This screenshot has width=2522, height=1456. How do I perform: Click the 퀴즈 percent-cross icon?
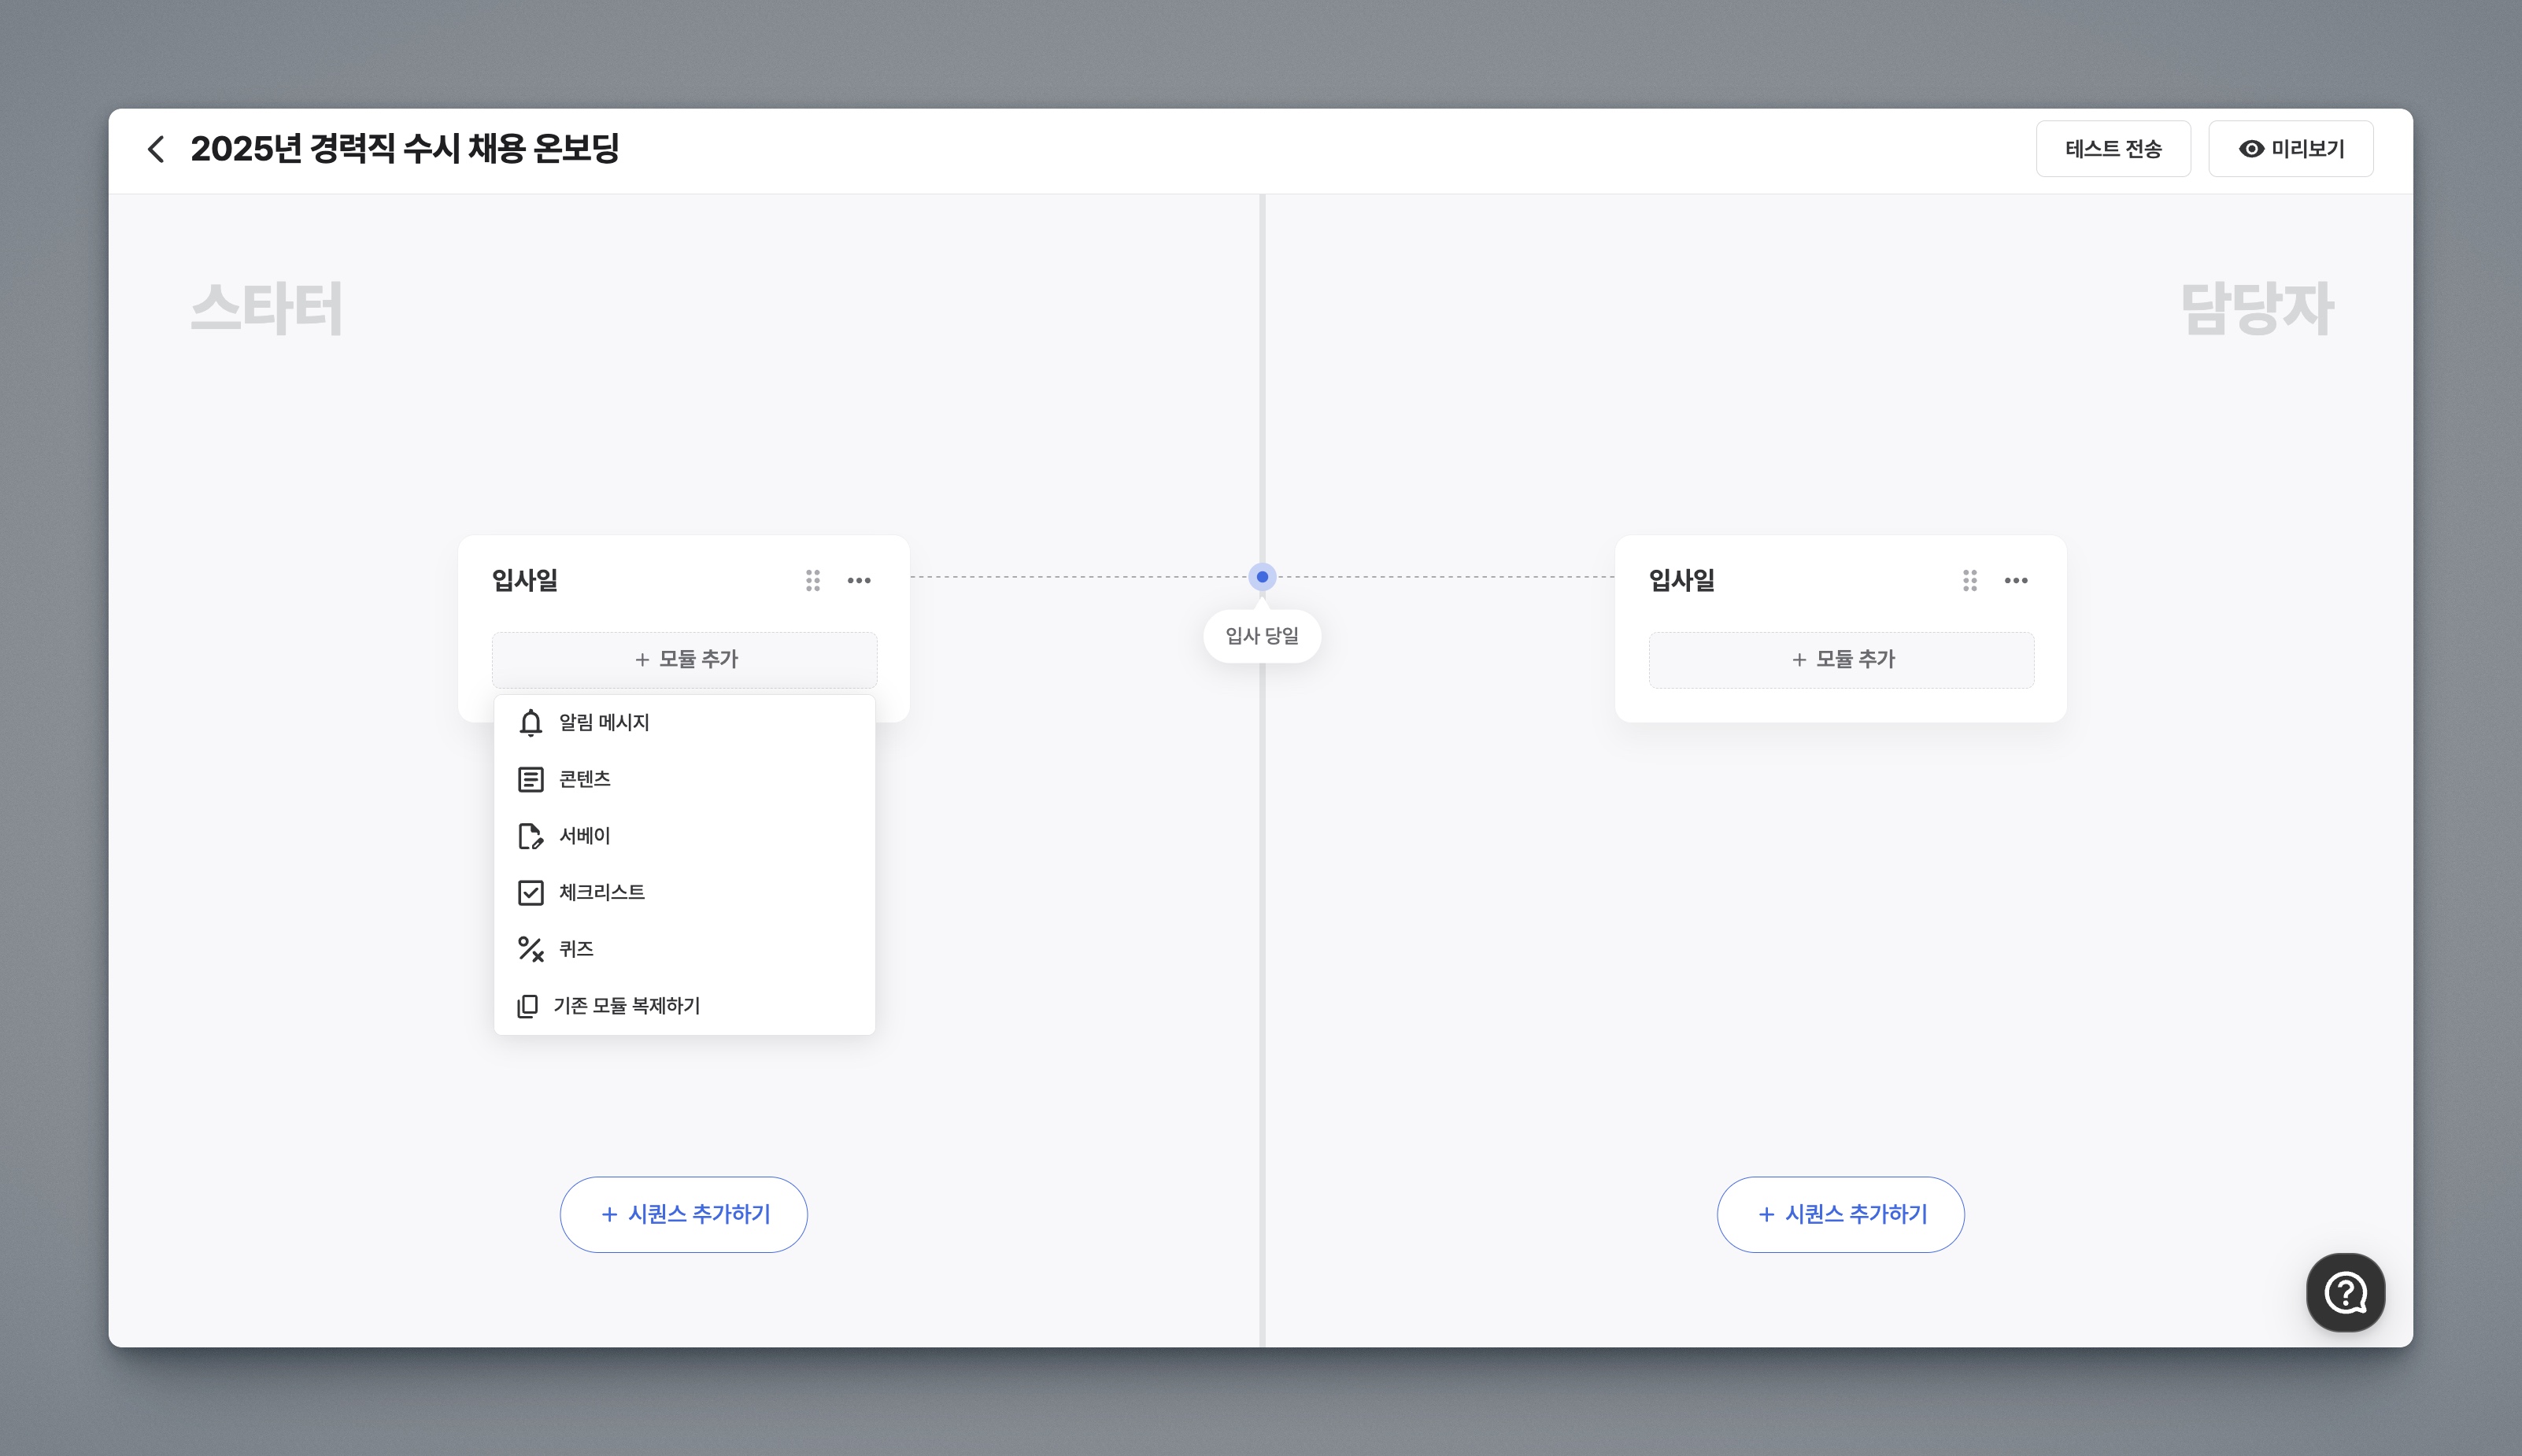(x=531, y=949)
